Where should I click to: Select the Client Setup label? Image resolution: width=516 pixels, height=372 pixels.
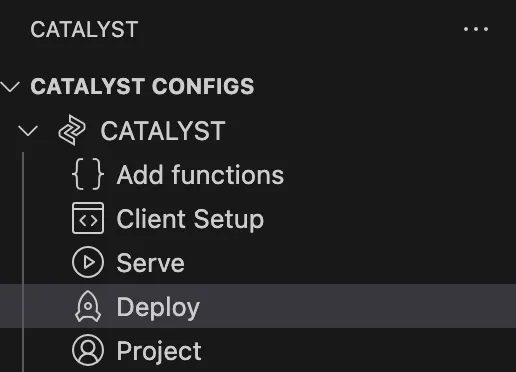[x=190, y=219]
